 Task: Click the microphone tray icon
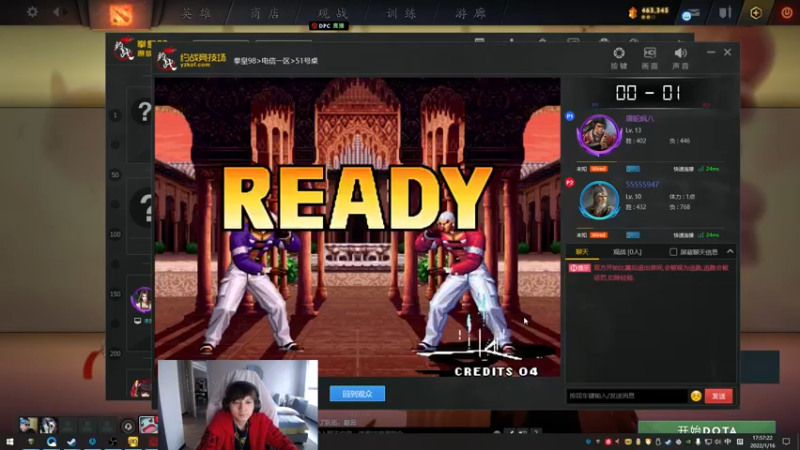697,442
